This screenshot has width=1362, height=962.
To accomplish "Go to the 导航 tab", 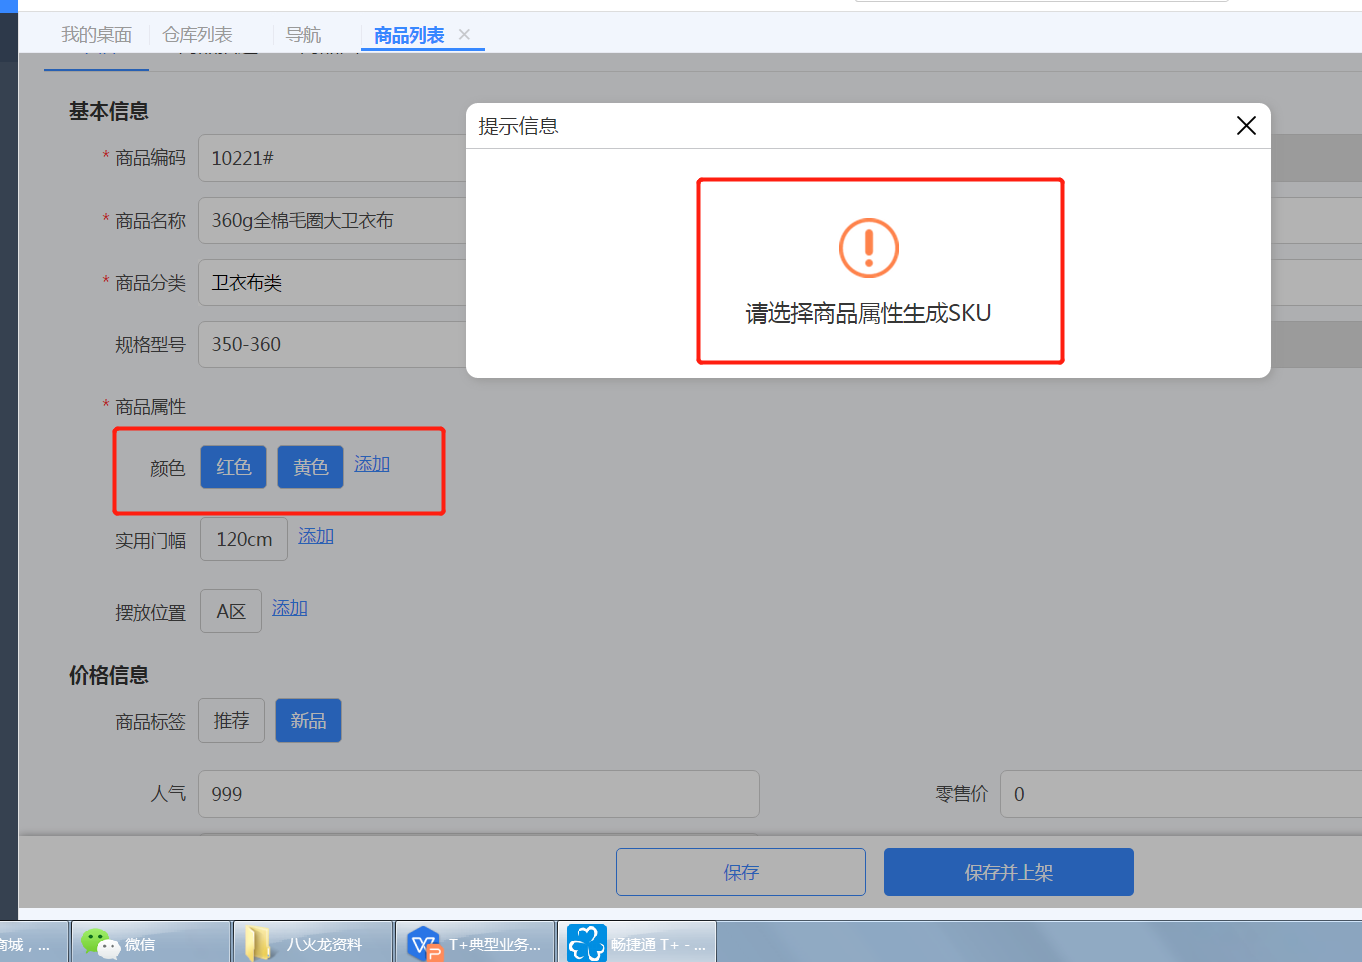I will click(303, 35).
